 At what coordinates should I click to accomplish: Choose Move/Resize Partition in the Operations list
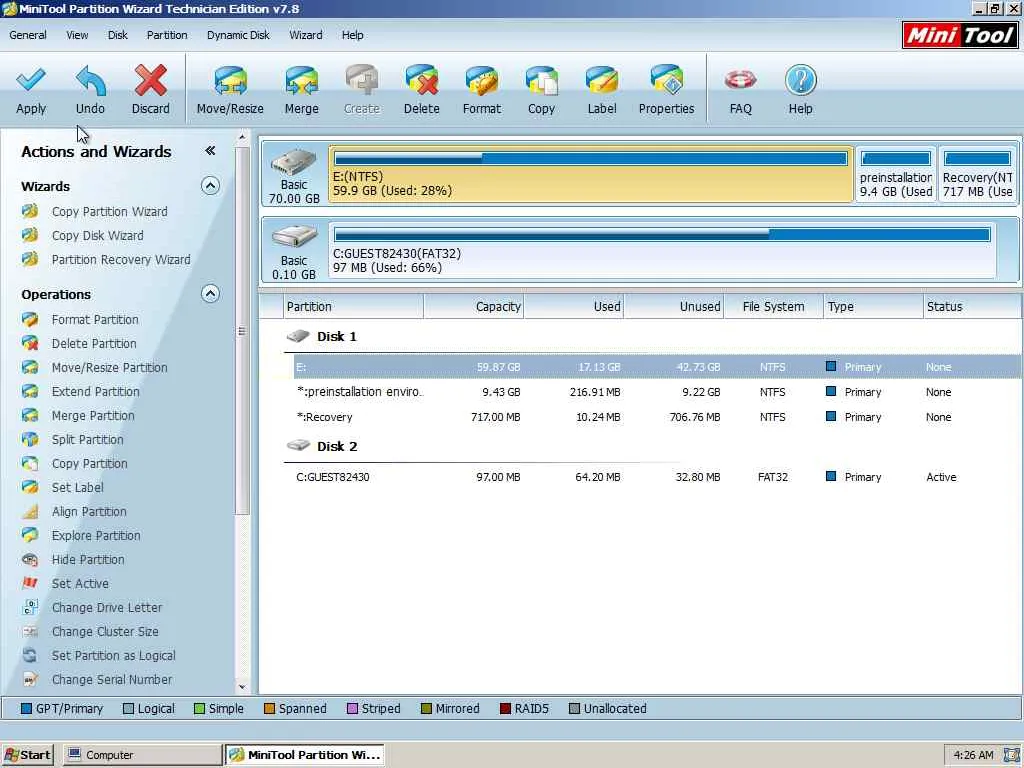point(110,368)
